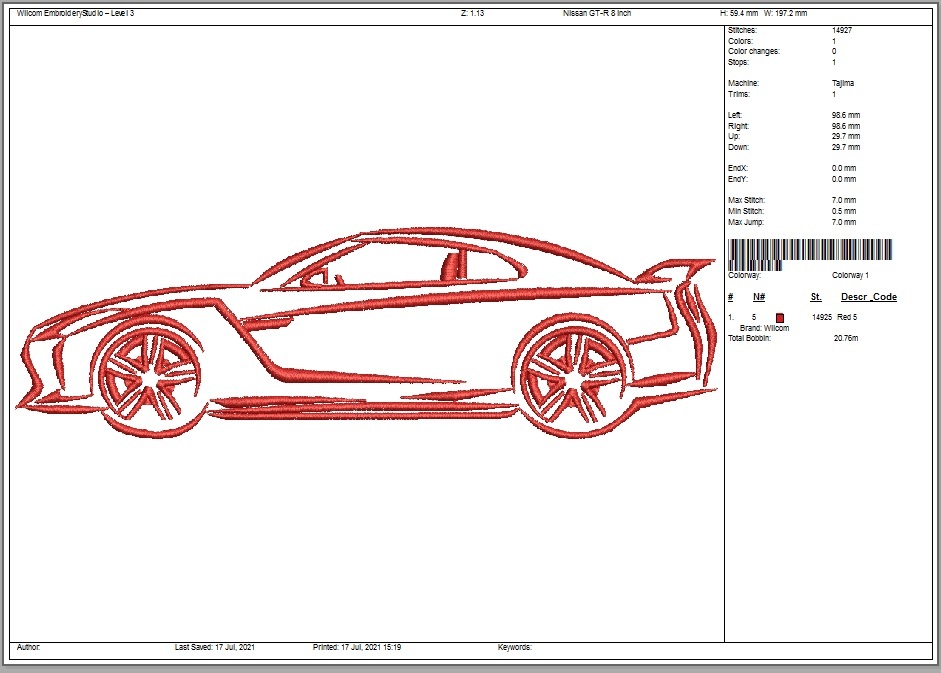This screenshot has height=673, width=941.
Task: Click the front wheel of the embroidered car
Action: (x=150, y=377)
